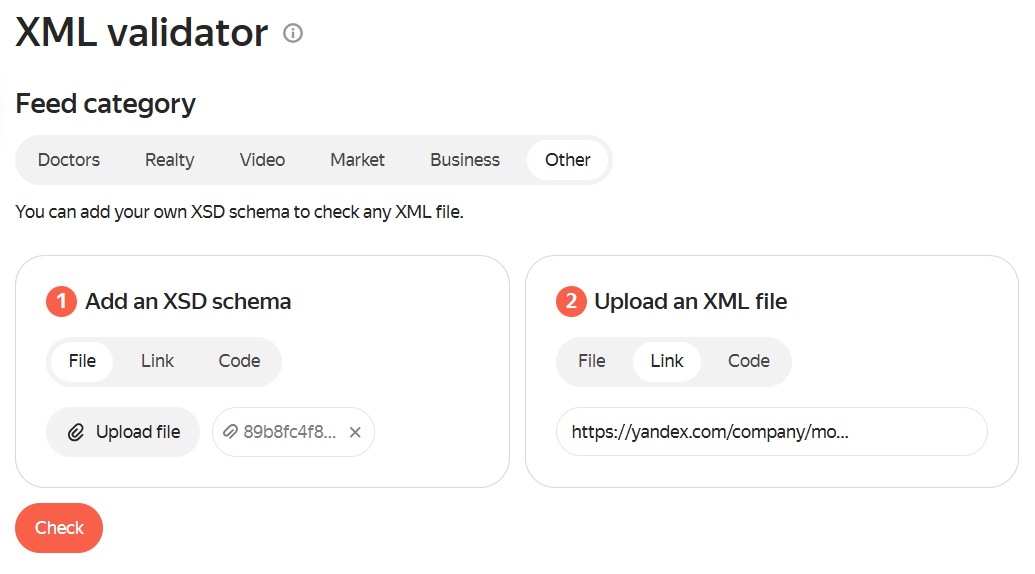Choose the Market feed category
1035x574 pixels.
[x=357, y=160]
